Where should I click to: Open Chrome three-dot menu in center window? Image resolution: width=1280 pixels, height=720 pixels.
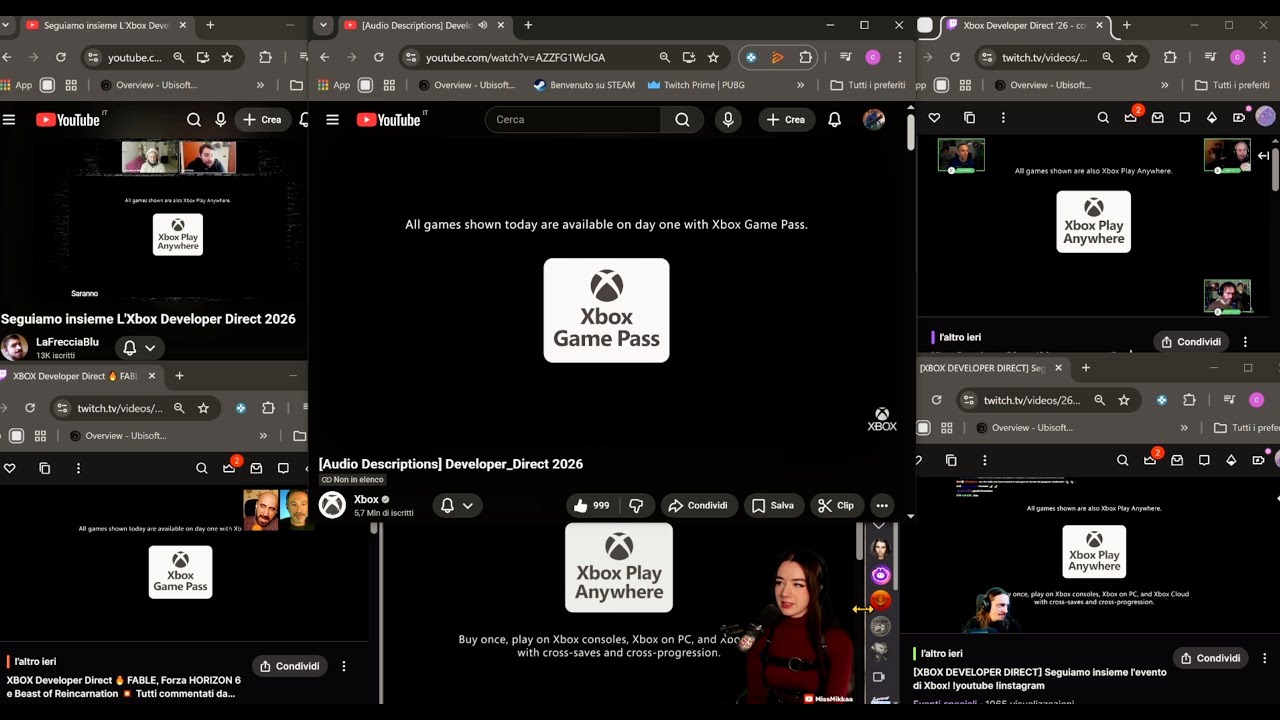pos(900,58)
